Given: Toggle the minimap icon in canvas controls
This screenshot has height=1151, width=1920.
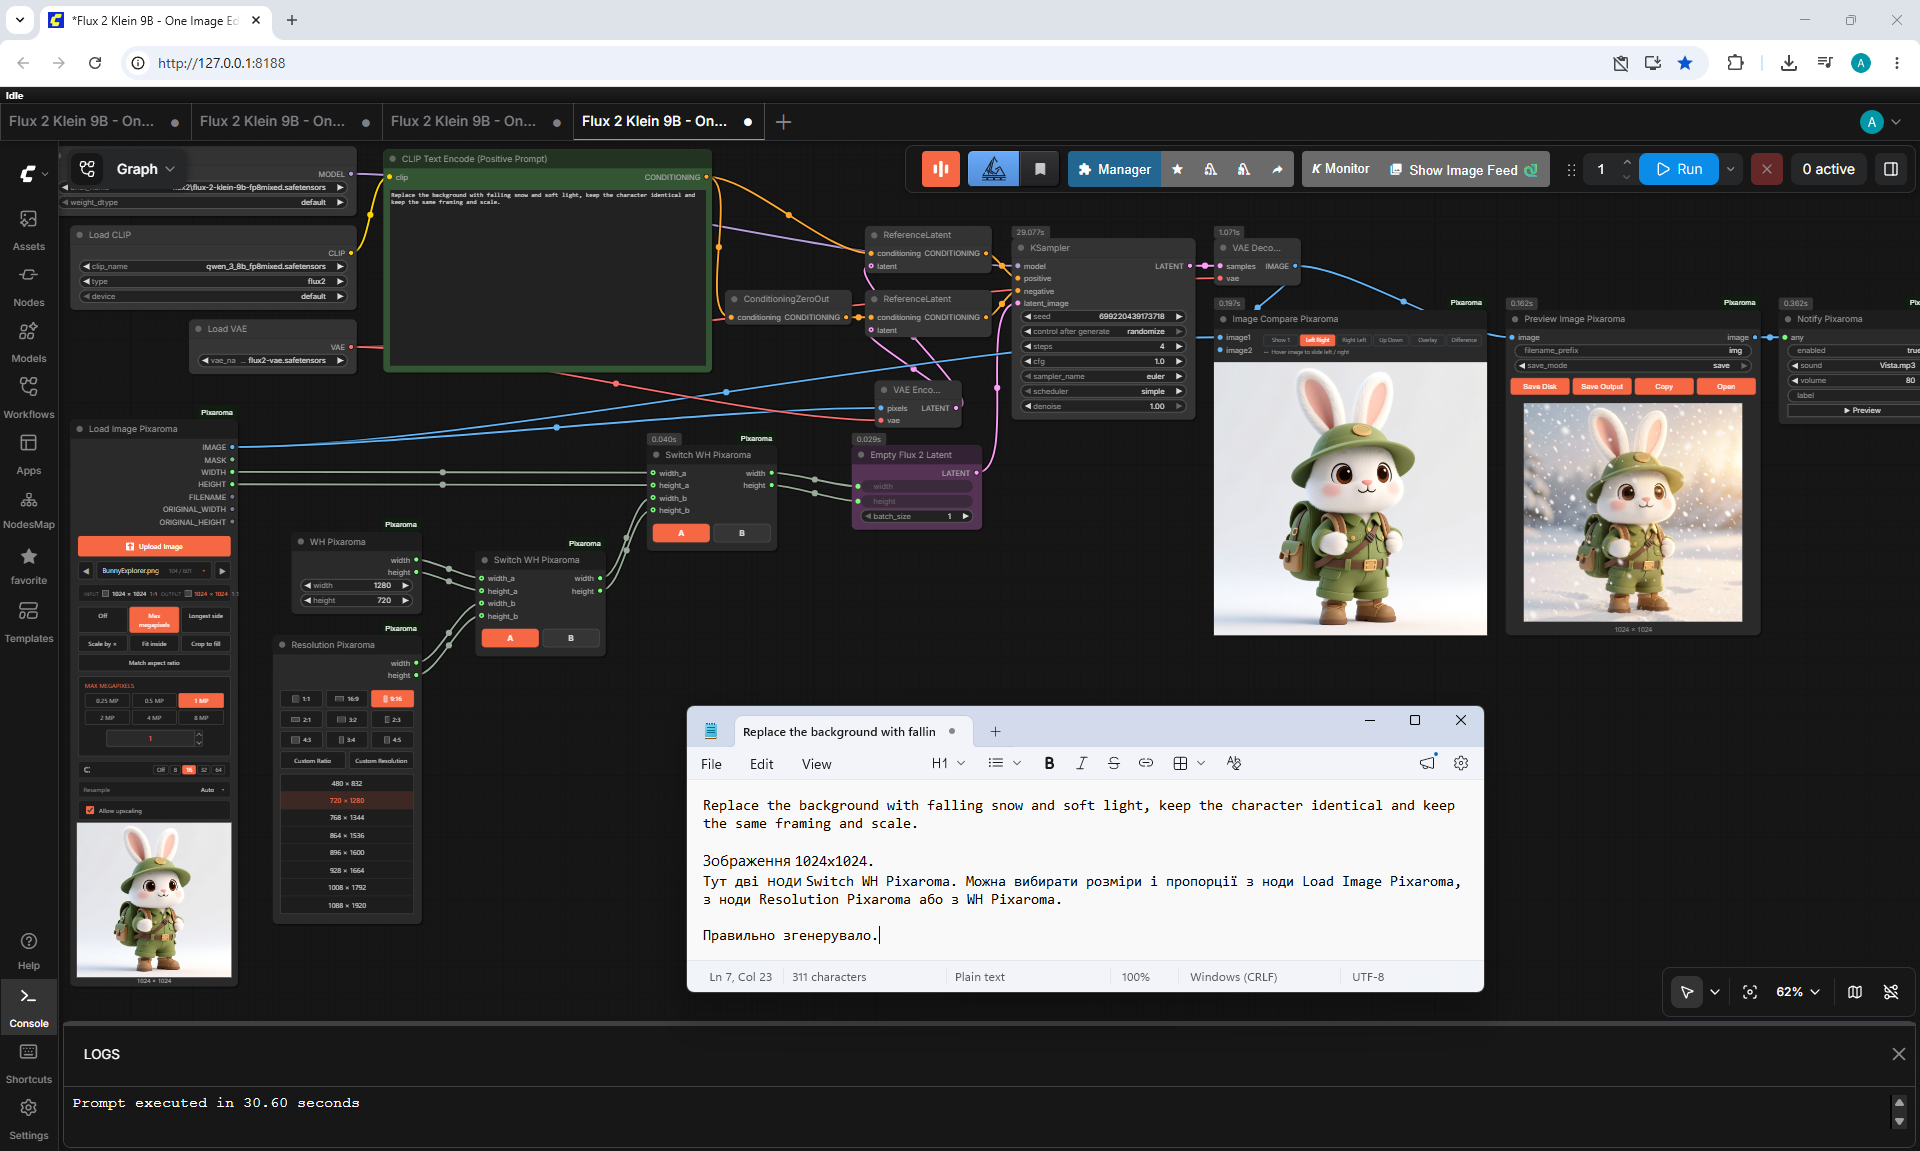Looking at the screenshot, I should click(x=1855, y=992).
